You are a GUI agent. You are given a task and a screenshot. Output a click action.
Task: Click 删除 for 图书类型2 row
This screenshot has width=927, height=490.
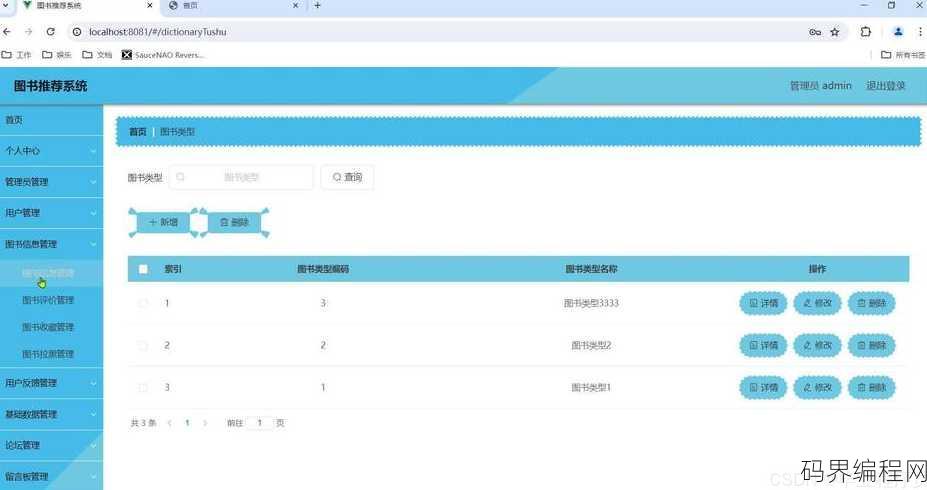pyautogui.click(x=871, y=345)
